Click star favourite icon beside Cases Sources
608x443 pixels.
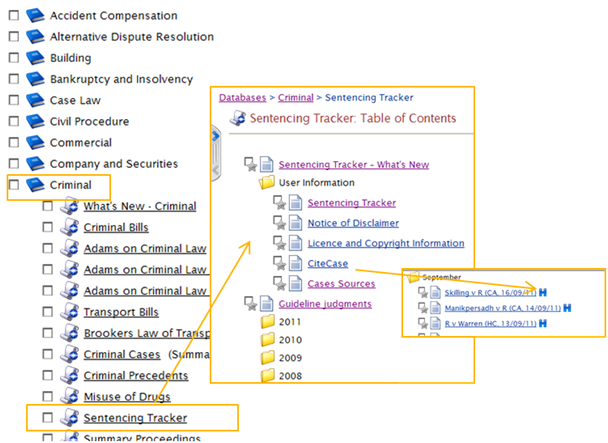[x=279, y=284]
